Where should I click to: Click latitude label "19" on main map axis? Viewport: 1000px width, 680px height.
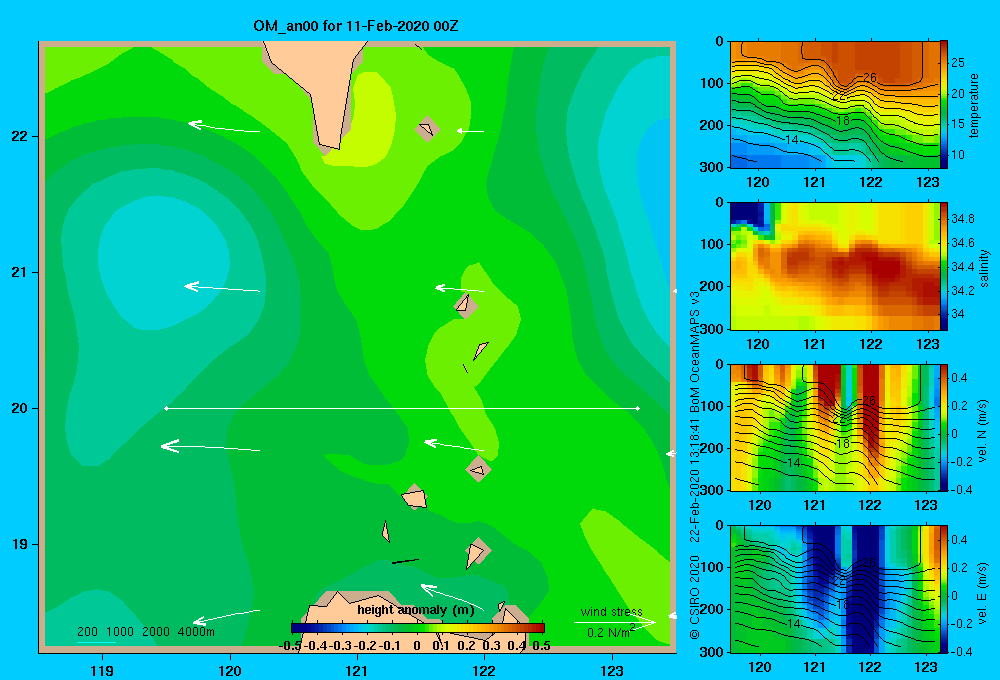[x=20, y=544]
